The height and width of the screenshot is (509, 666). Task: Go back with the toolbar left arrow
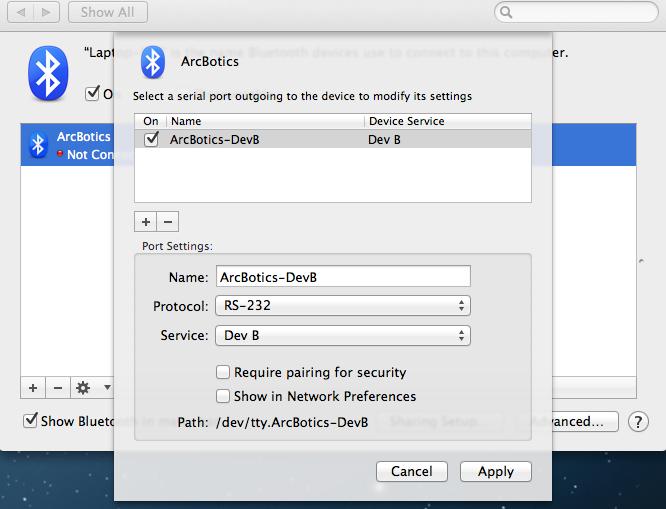coord(21,12)
